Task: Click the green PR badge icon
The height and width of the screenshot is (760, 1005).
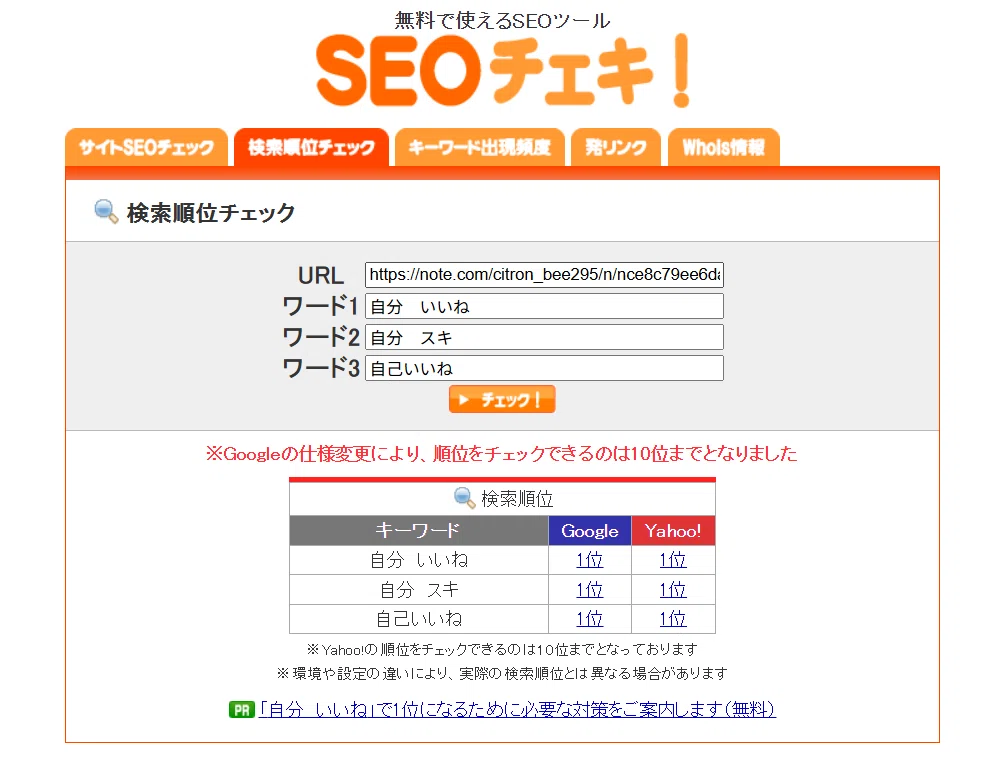Action: tap(242, 709)
